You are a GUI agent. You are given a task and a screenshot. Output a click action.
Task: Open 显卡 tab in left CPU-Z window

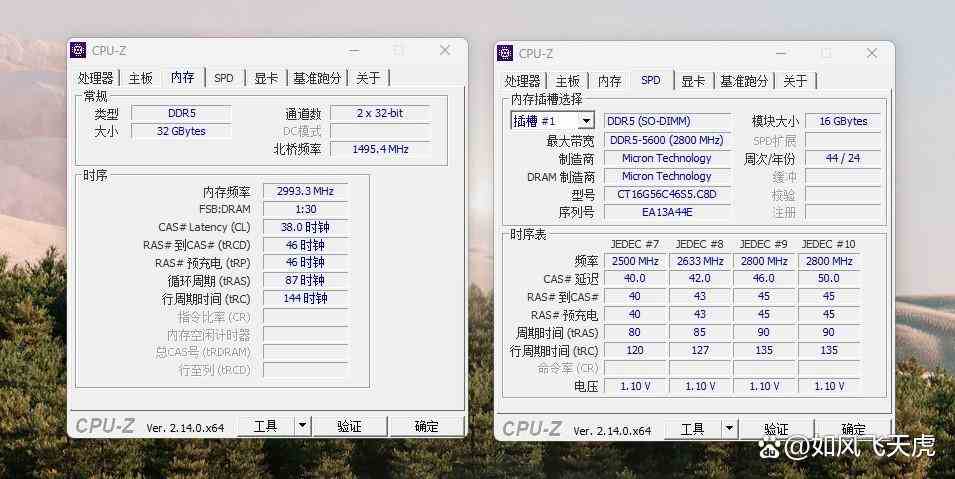(x=266, y=78)
